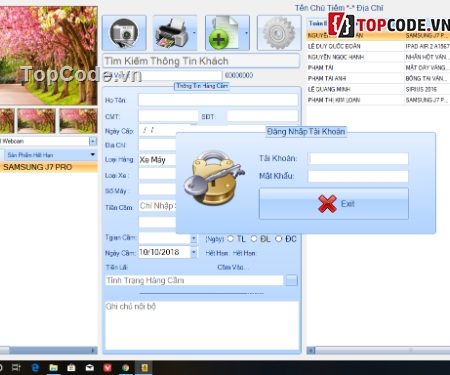Select LÊ DUY QUỐC ĐOÀN row
This screenshot has height=375, width=450.
point(378,46)
